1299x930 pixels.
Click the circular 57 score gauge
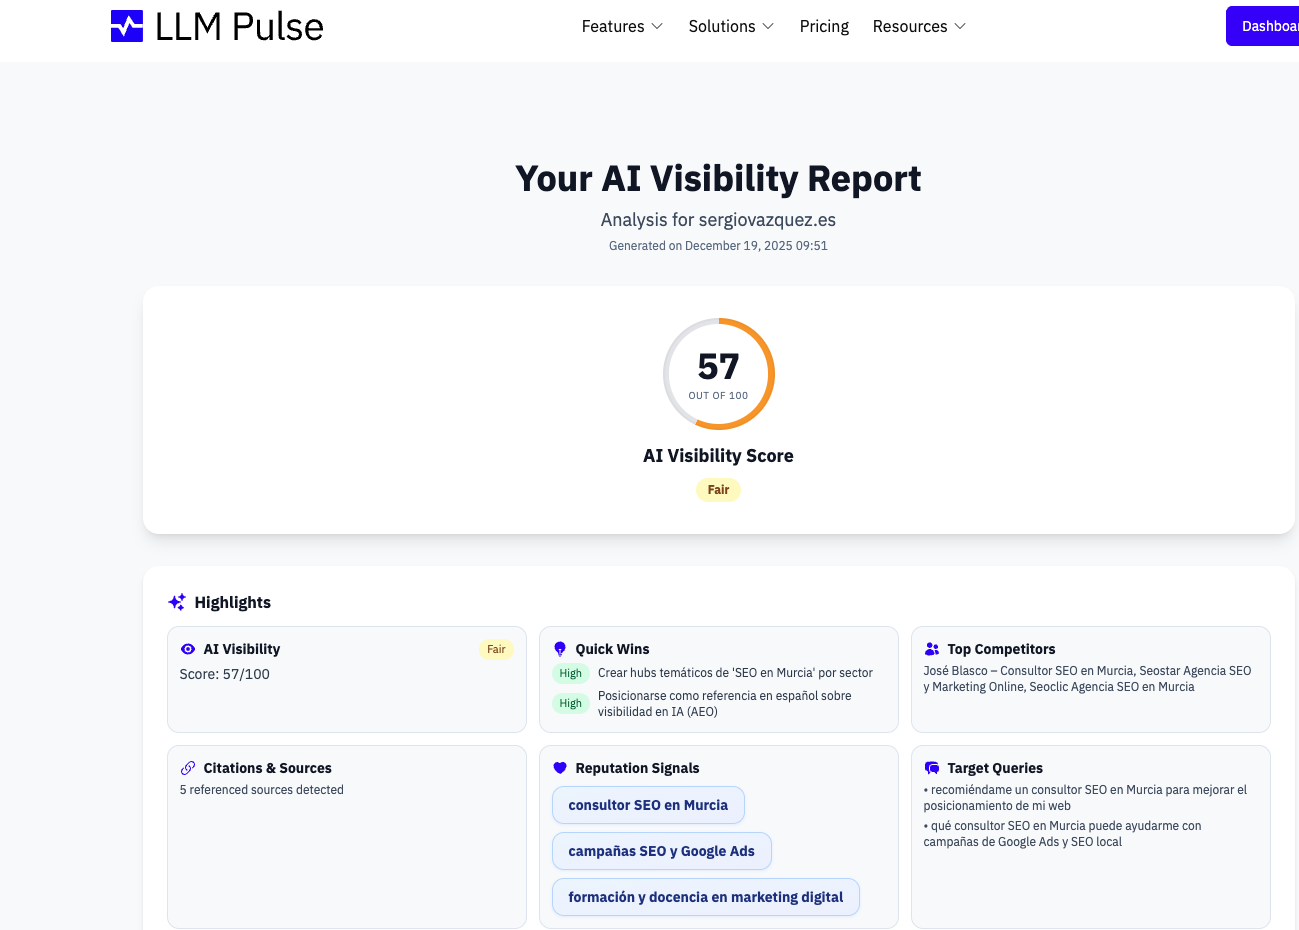[x=718, y=374]
